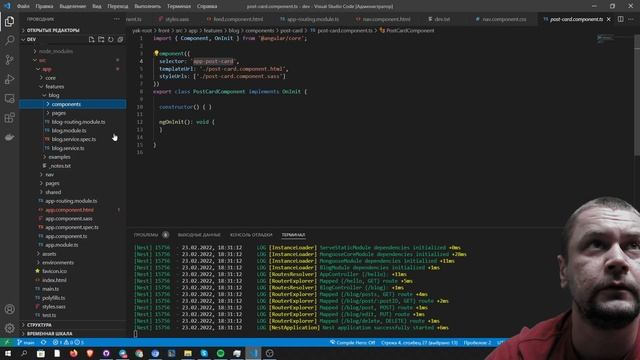Expand the core folder
The width and height of the screenshot is (640, 360).
pyautogui.click(x=51, y=78)
